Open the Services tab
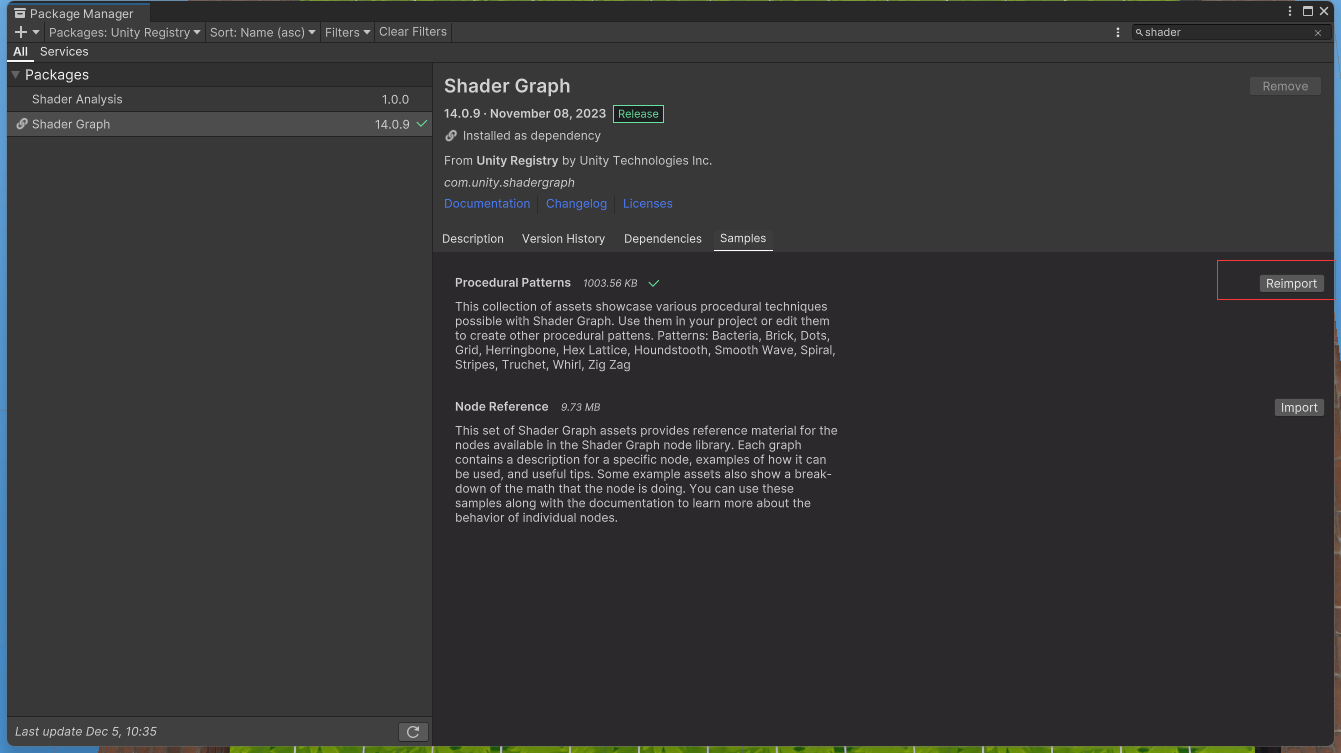 point(64,52)
